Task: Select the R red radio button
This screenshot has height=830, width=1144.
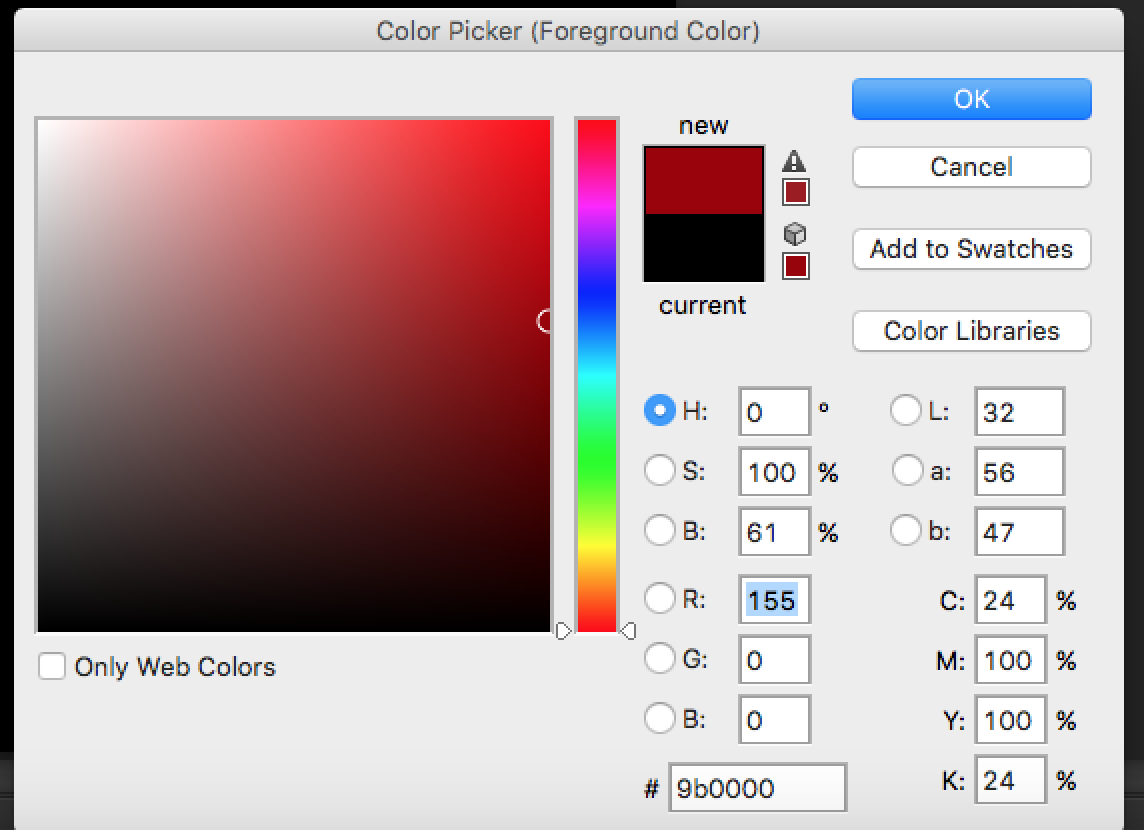Action: click(660, 599)
